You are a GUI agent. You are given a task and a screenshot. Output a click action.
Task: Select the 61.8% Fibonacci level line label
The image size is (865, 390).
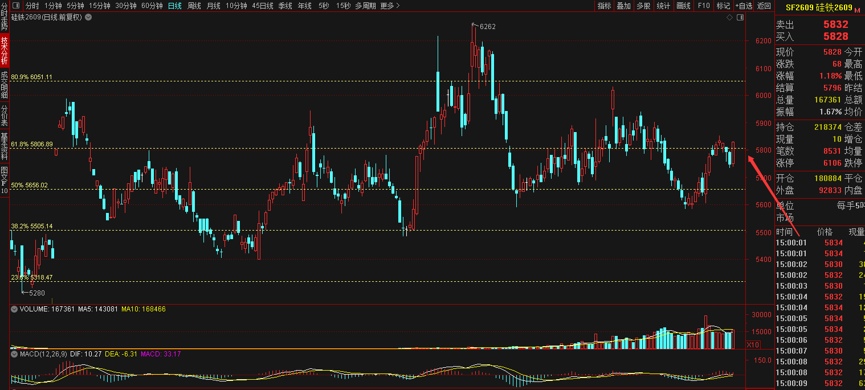32,144
